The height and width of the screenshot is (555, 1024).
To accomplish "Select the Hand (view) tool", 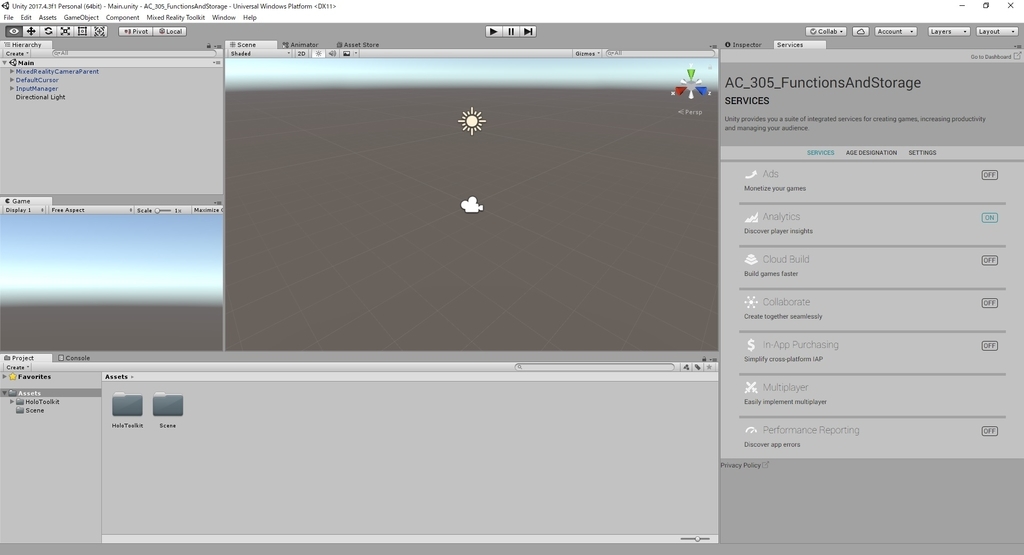I will click(x=14, y=31).
